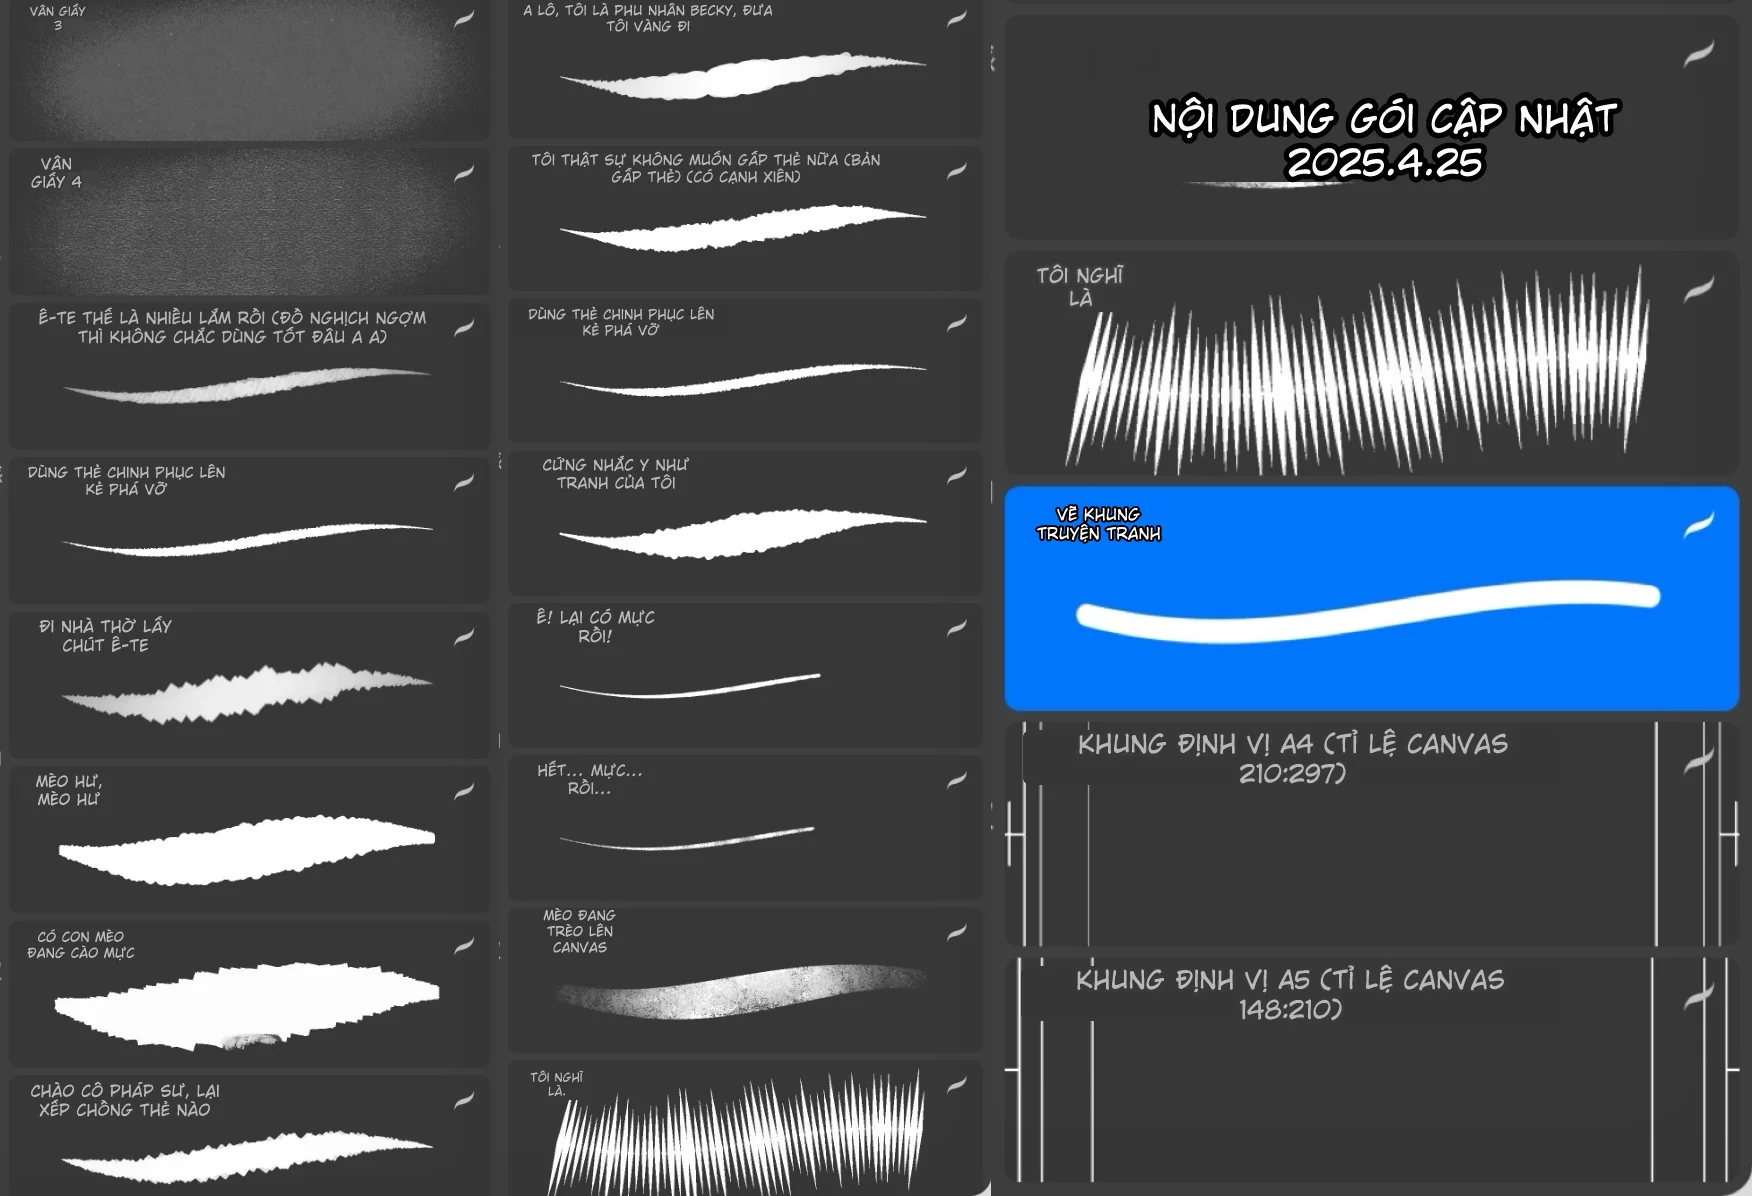Image resolution: width=1752 pixels, height=1196 pixels.
Task: Click stroke icon on Khung định vị A5 brush
Action: click(x=1698, y=997)
